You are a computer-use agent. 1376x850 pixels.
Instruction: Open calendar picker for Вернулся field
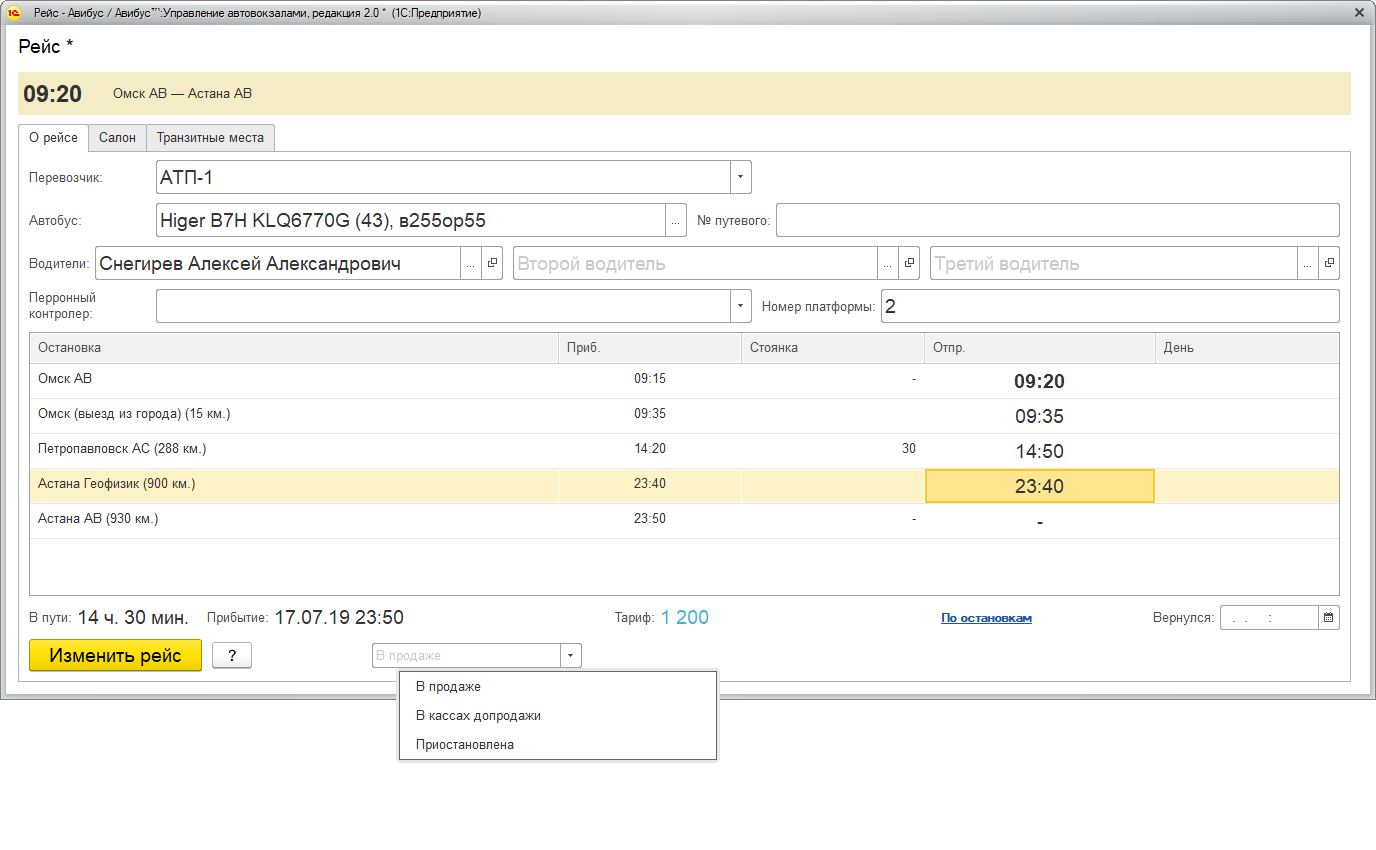pos(1328,618)
